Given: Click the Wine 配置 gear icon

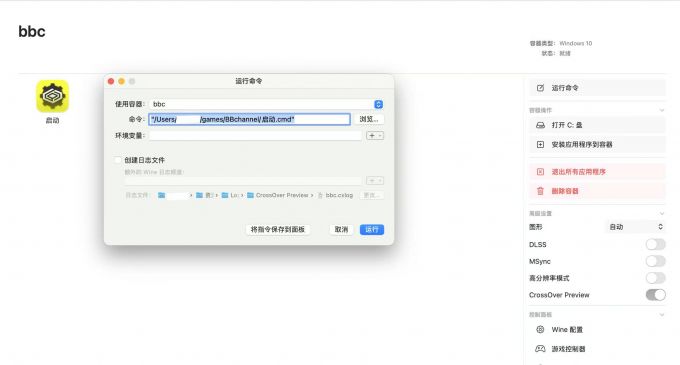Looking at the screenshot, I should point(540,329).
